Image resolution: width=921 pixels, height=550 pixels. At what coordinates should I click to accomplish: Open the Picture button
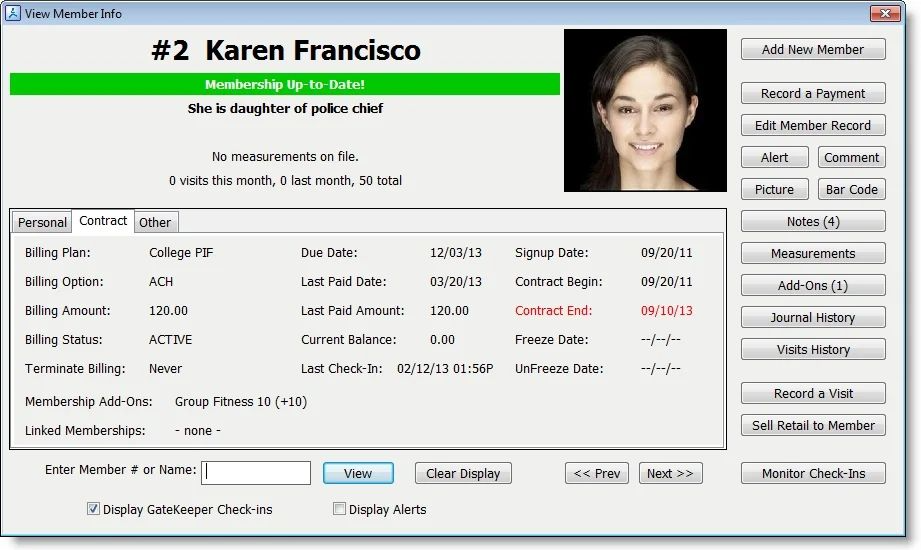(x=775, y=189)
